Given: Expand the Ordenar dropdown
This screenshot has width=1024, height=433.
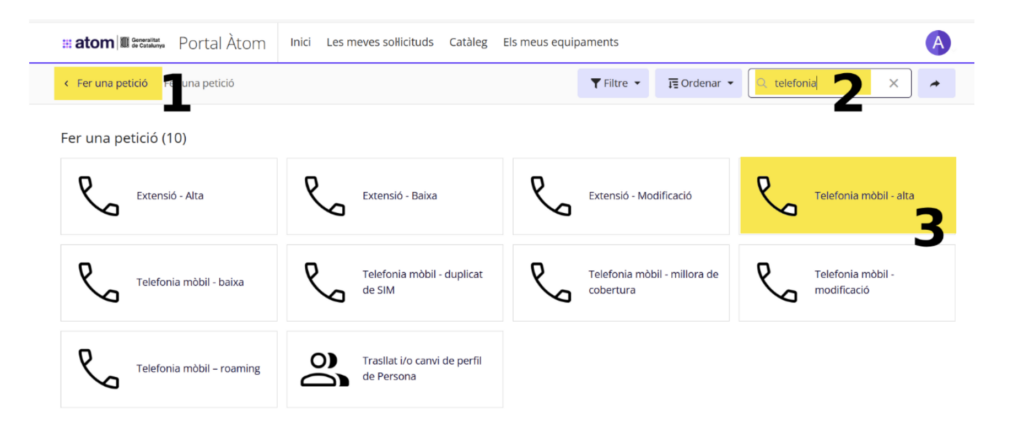Looking at the screenshot, I should [x=698, y=84].
